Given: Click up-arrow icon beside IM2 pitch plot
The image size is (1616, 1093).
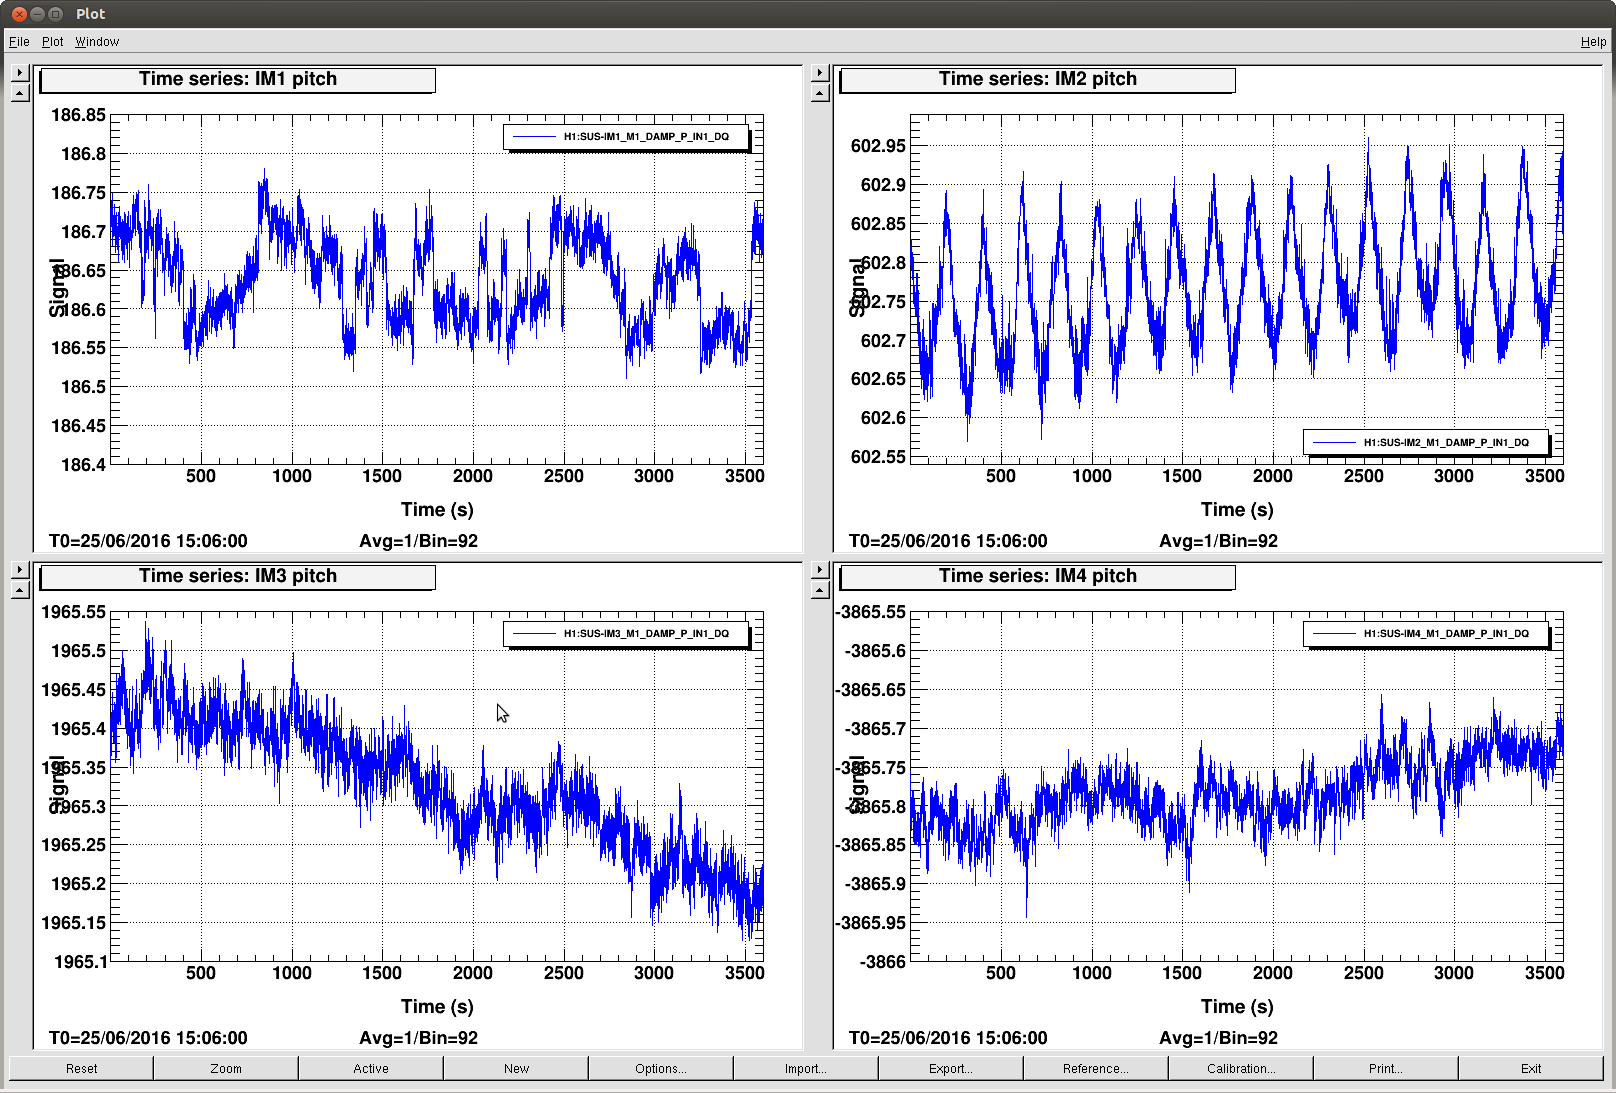Looking at the screenshot, I should coord(820,93).
